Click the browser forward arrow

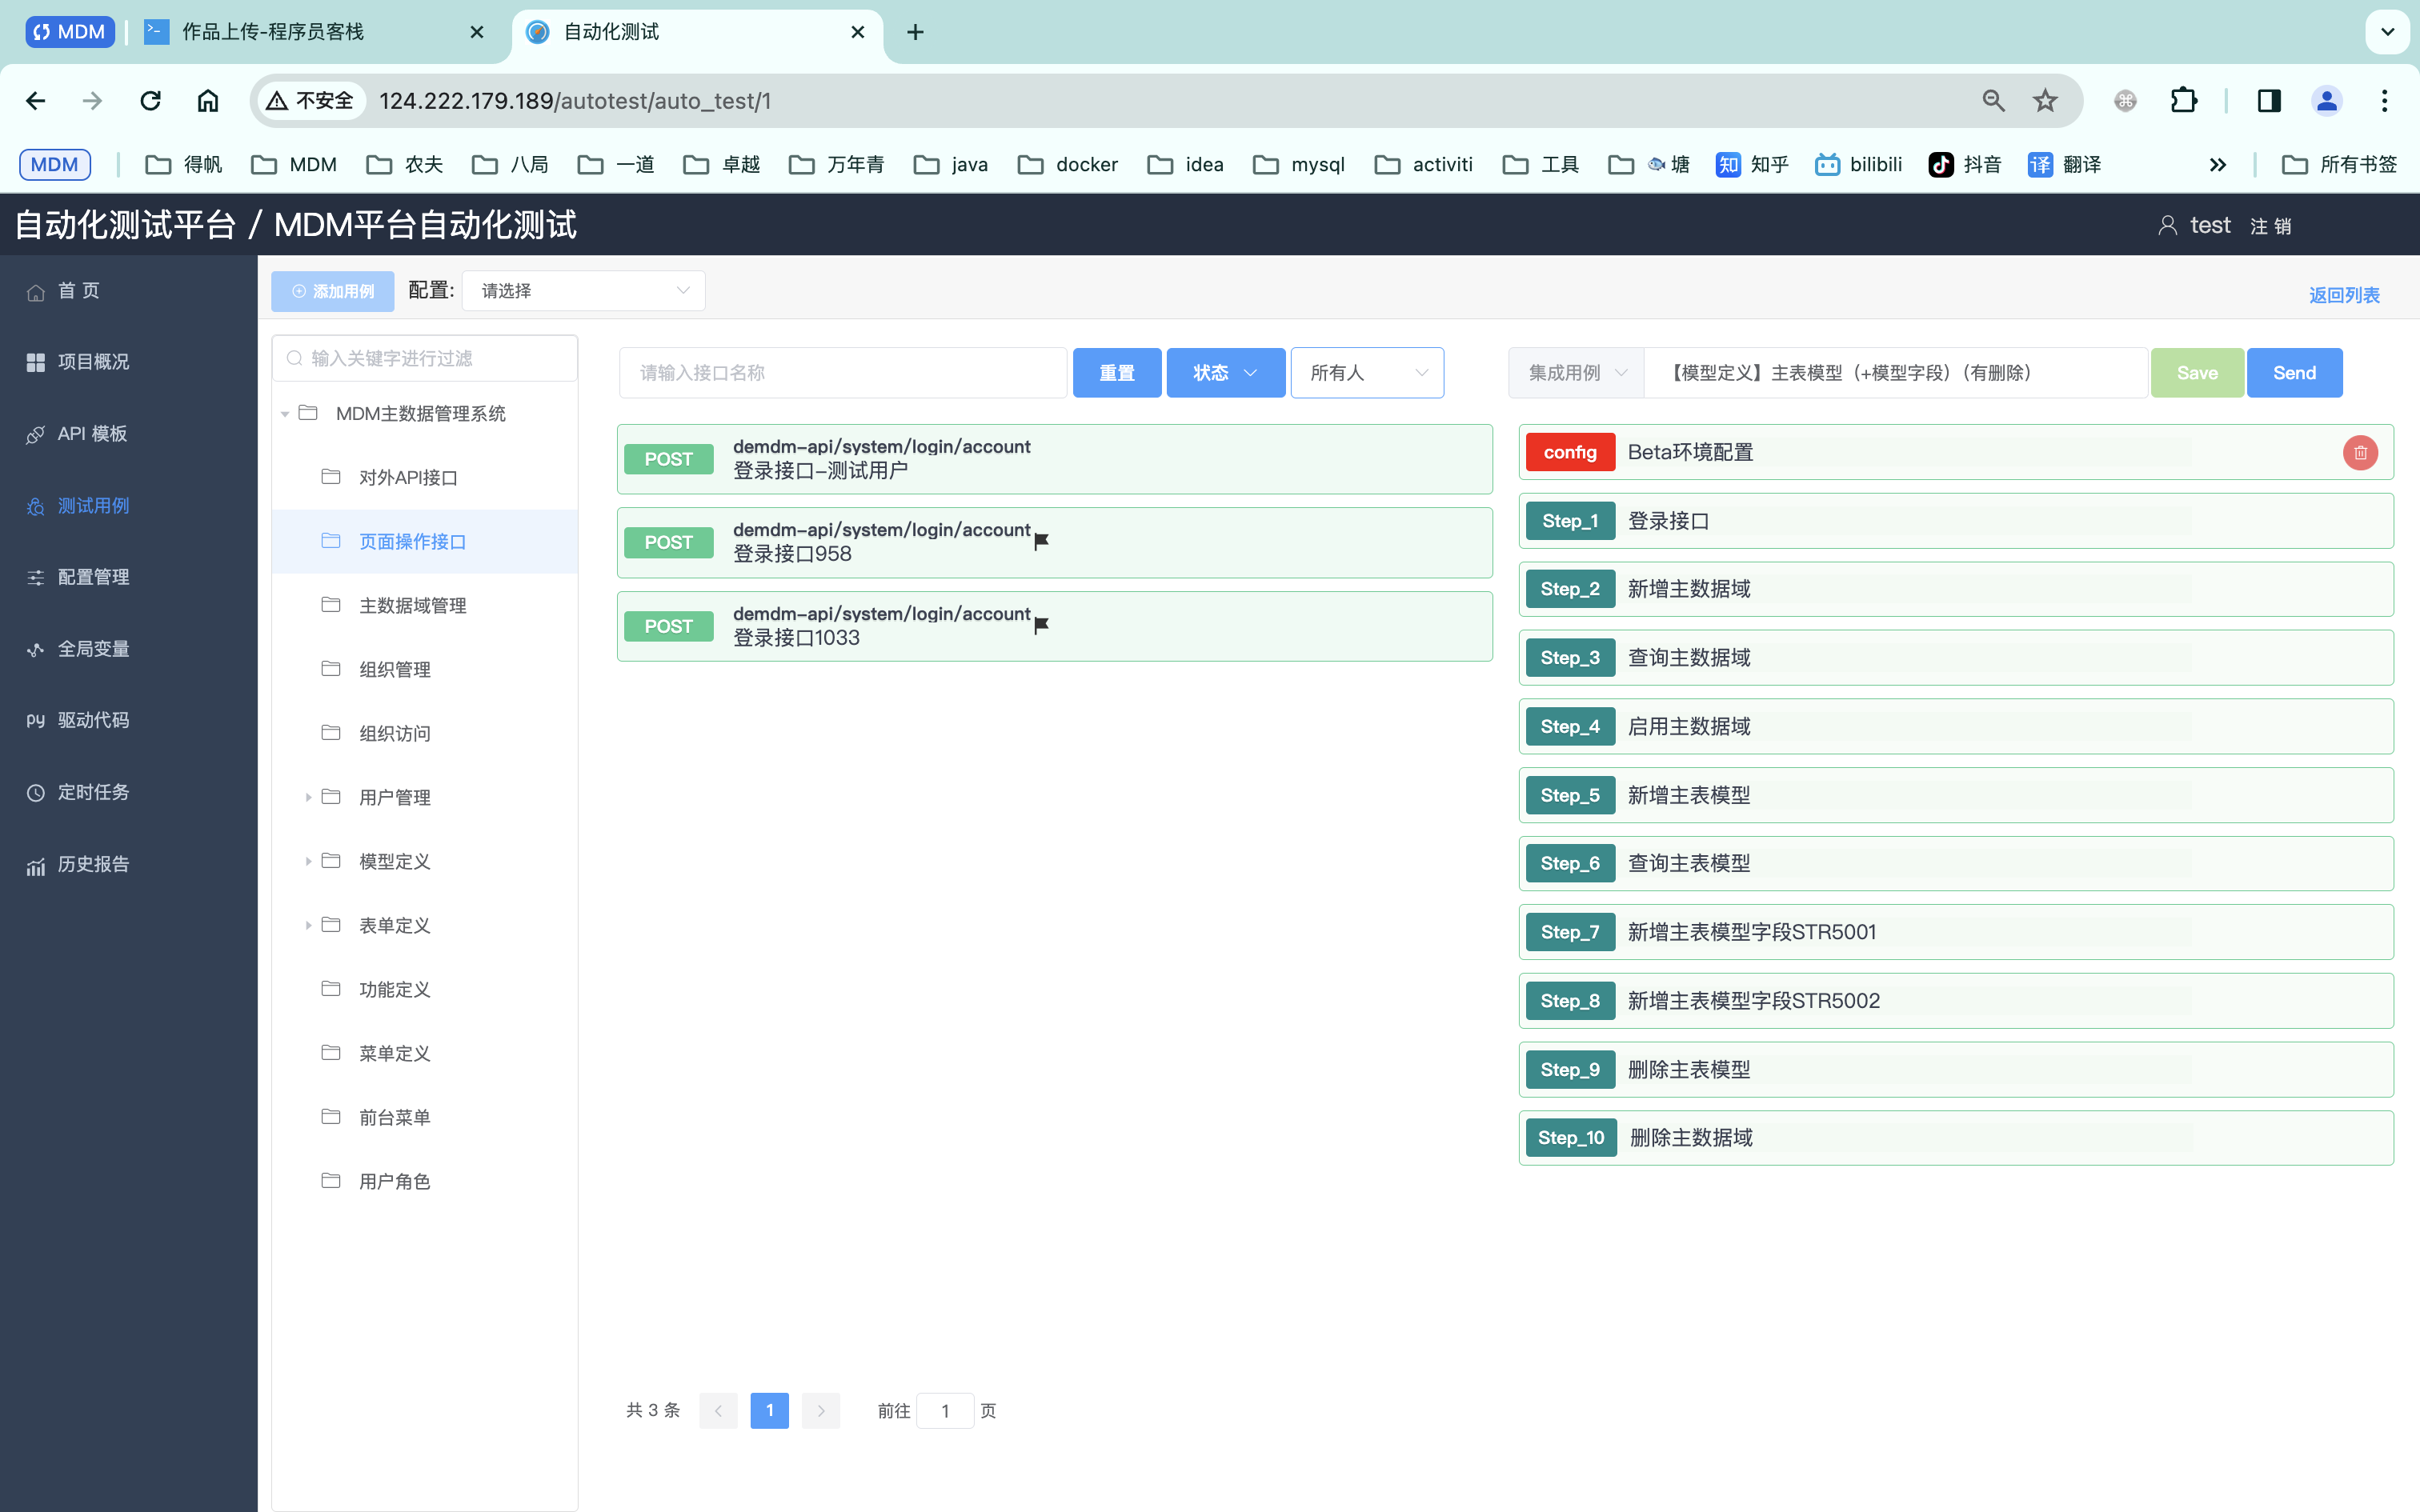92,101
